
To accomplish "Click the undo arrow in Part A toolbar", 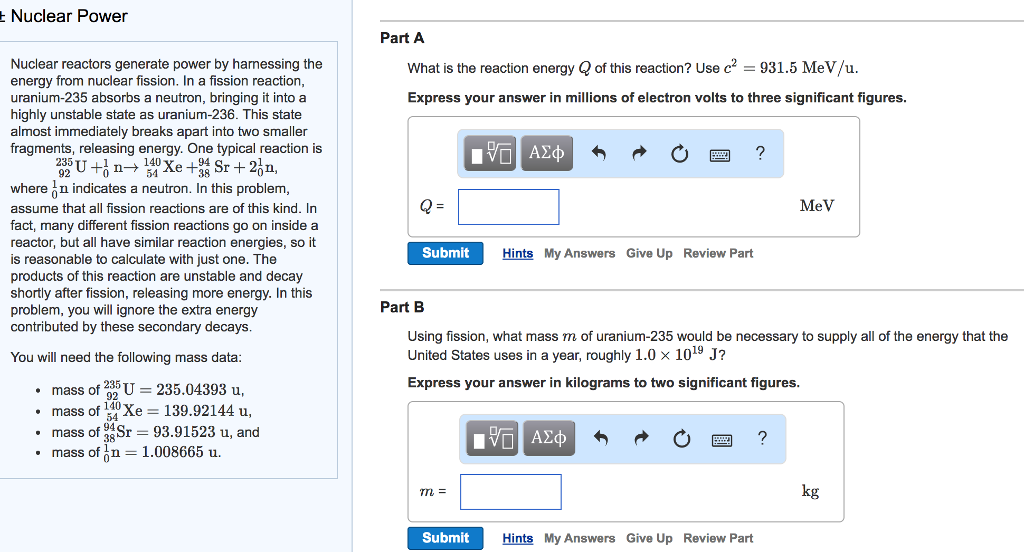I will [x=600, y=154].
